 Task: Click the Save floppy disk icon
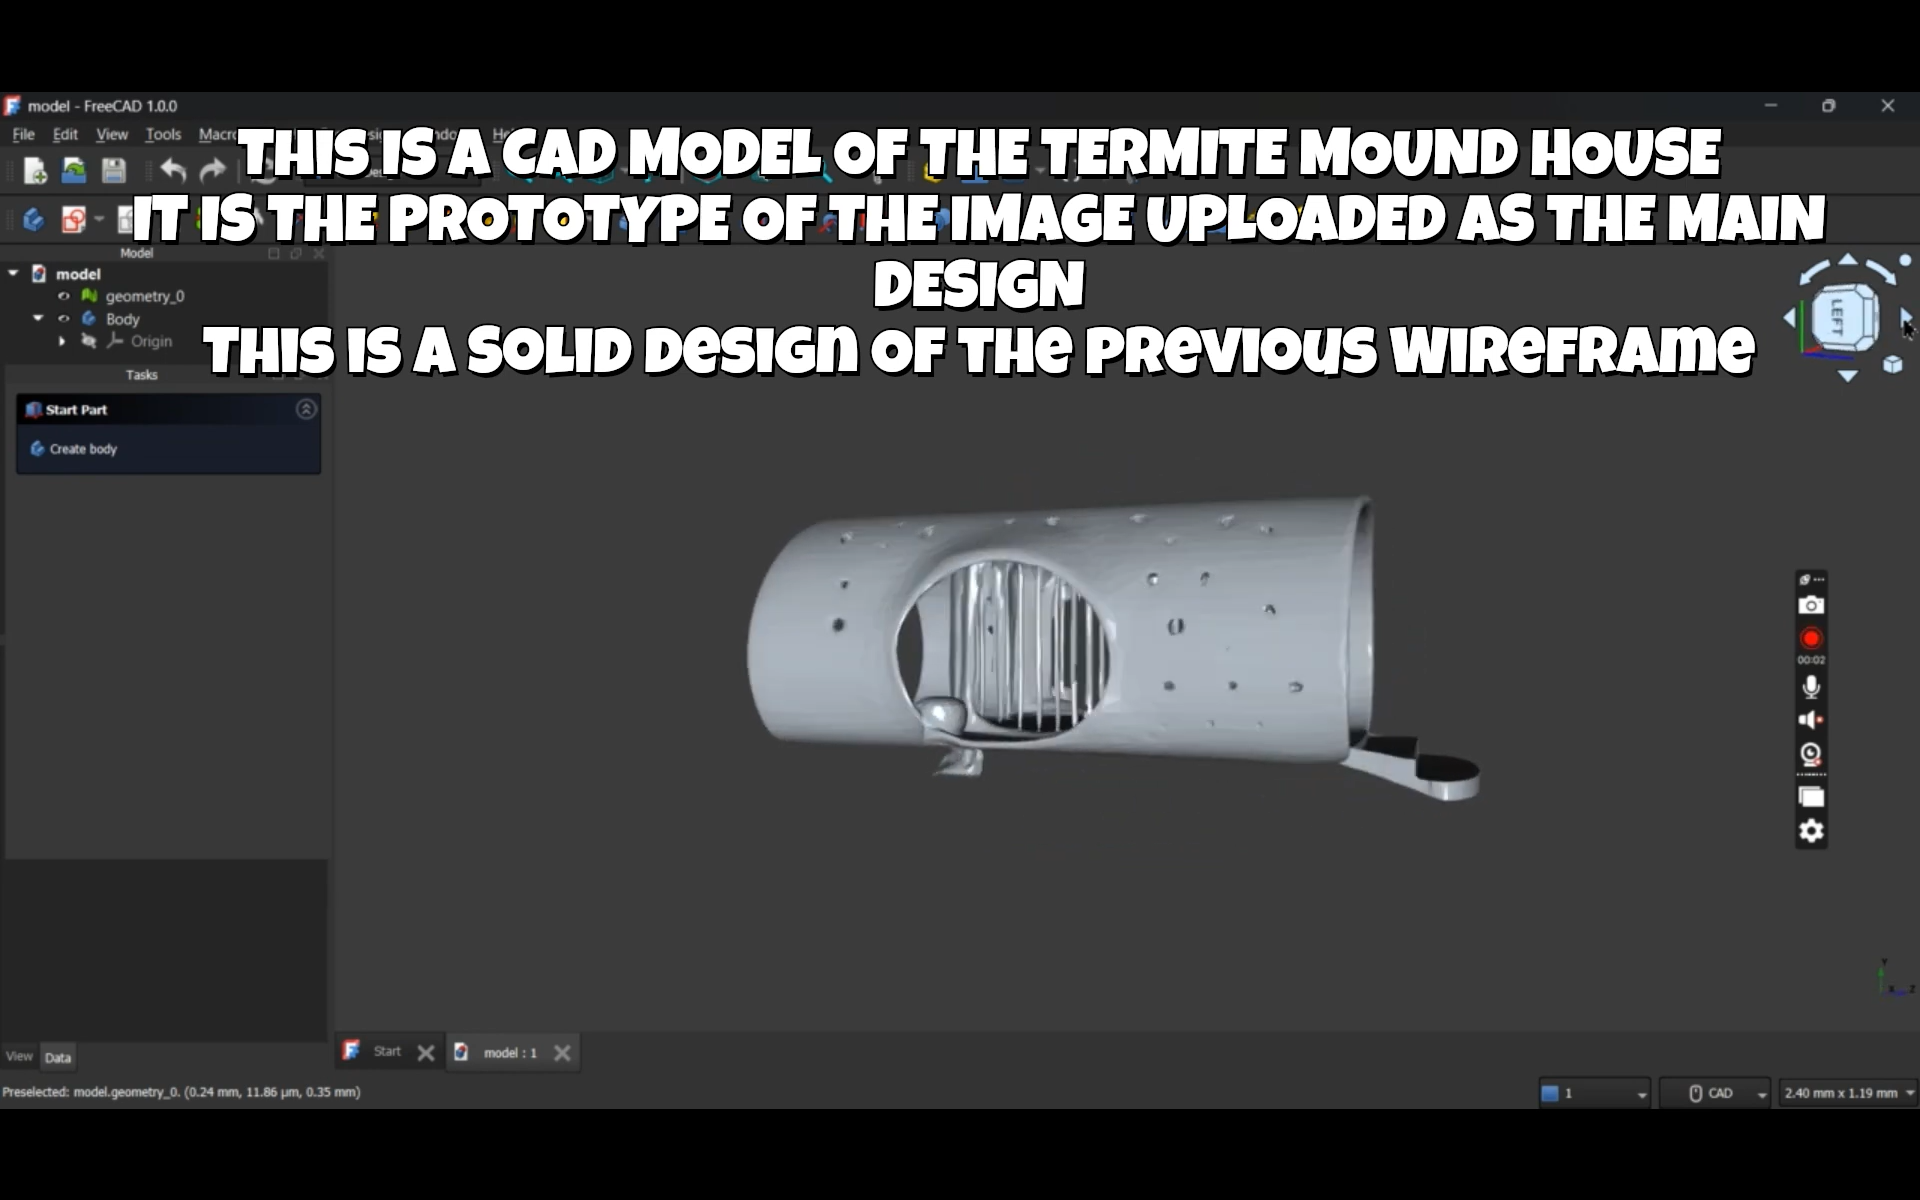pos(114,171)
